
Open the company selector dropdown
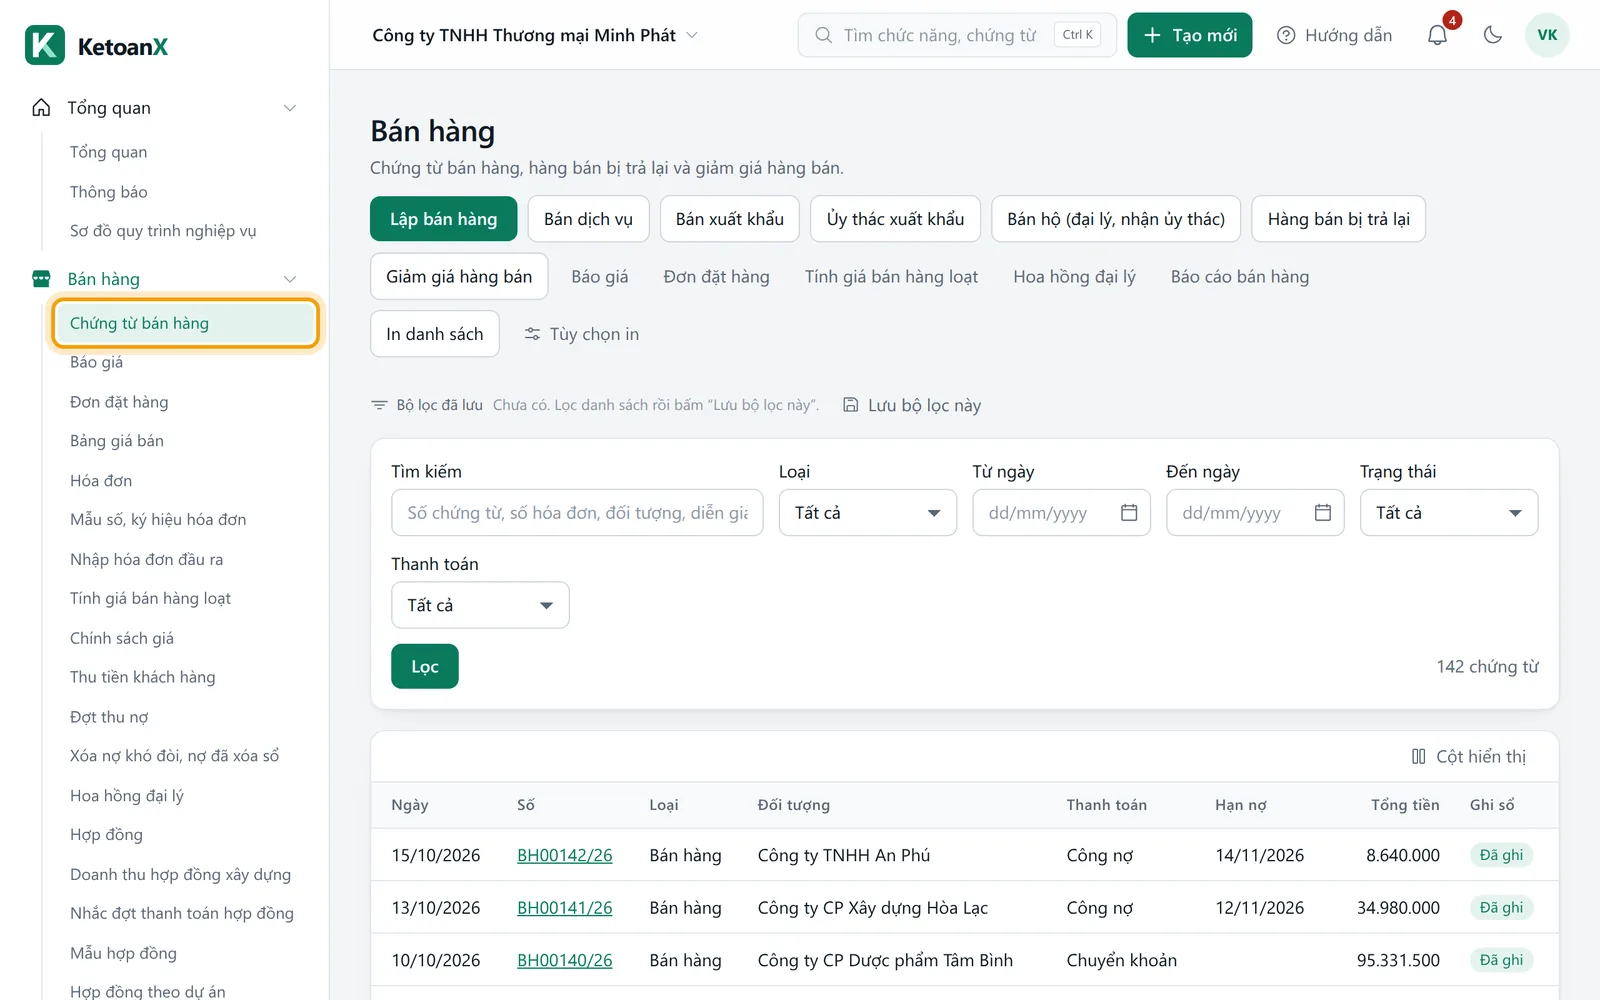pos(535,35)
